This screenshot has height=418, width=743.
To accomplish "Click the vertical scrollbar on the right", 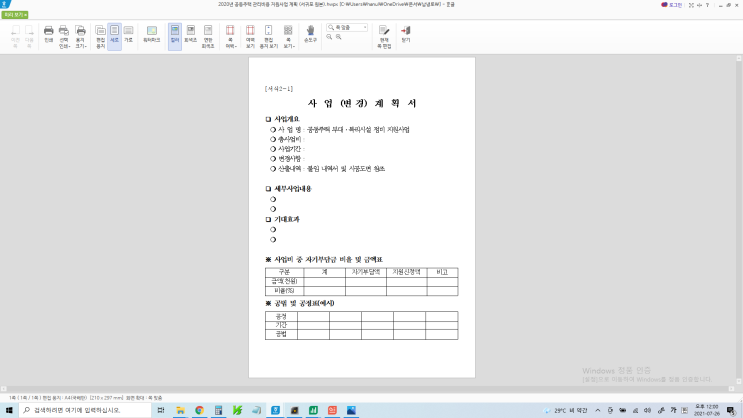I will pos(739,220).
